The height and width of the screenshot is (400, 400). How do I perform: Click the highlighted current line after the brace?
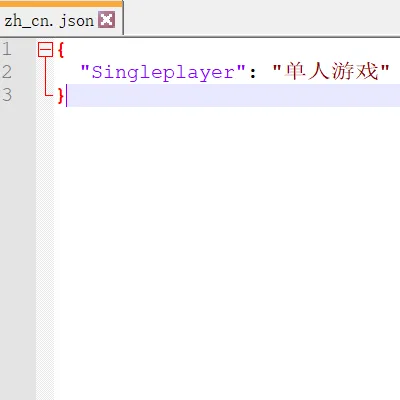(x=233, y=95)
